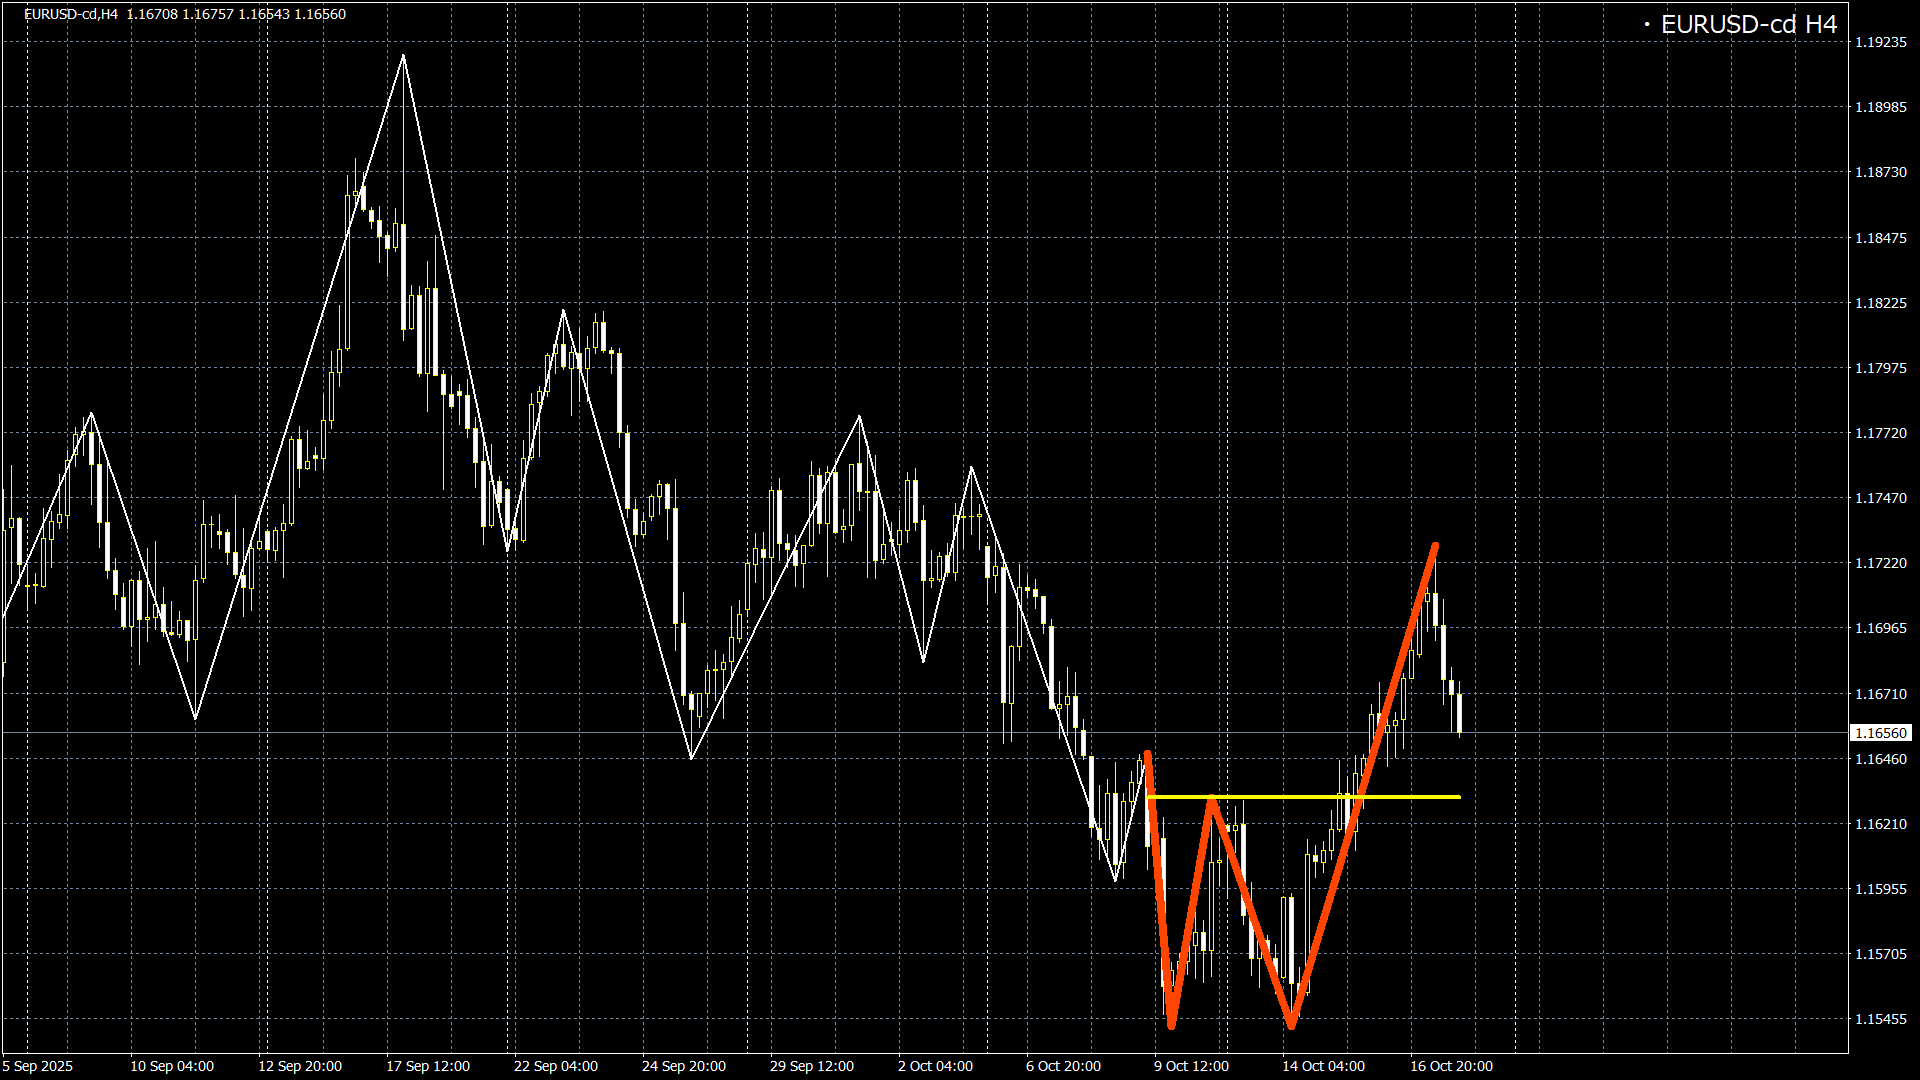Click the 16 Oct 20:00 time label
This screenshot has height=1080, width=1920.
point(1451,1066)
